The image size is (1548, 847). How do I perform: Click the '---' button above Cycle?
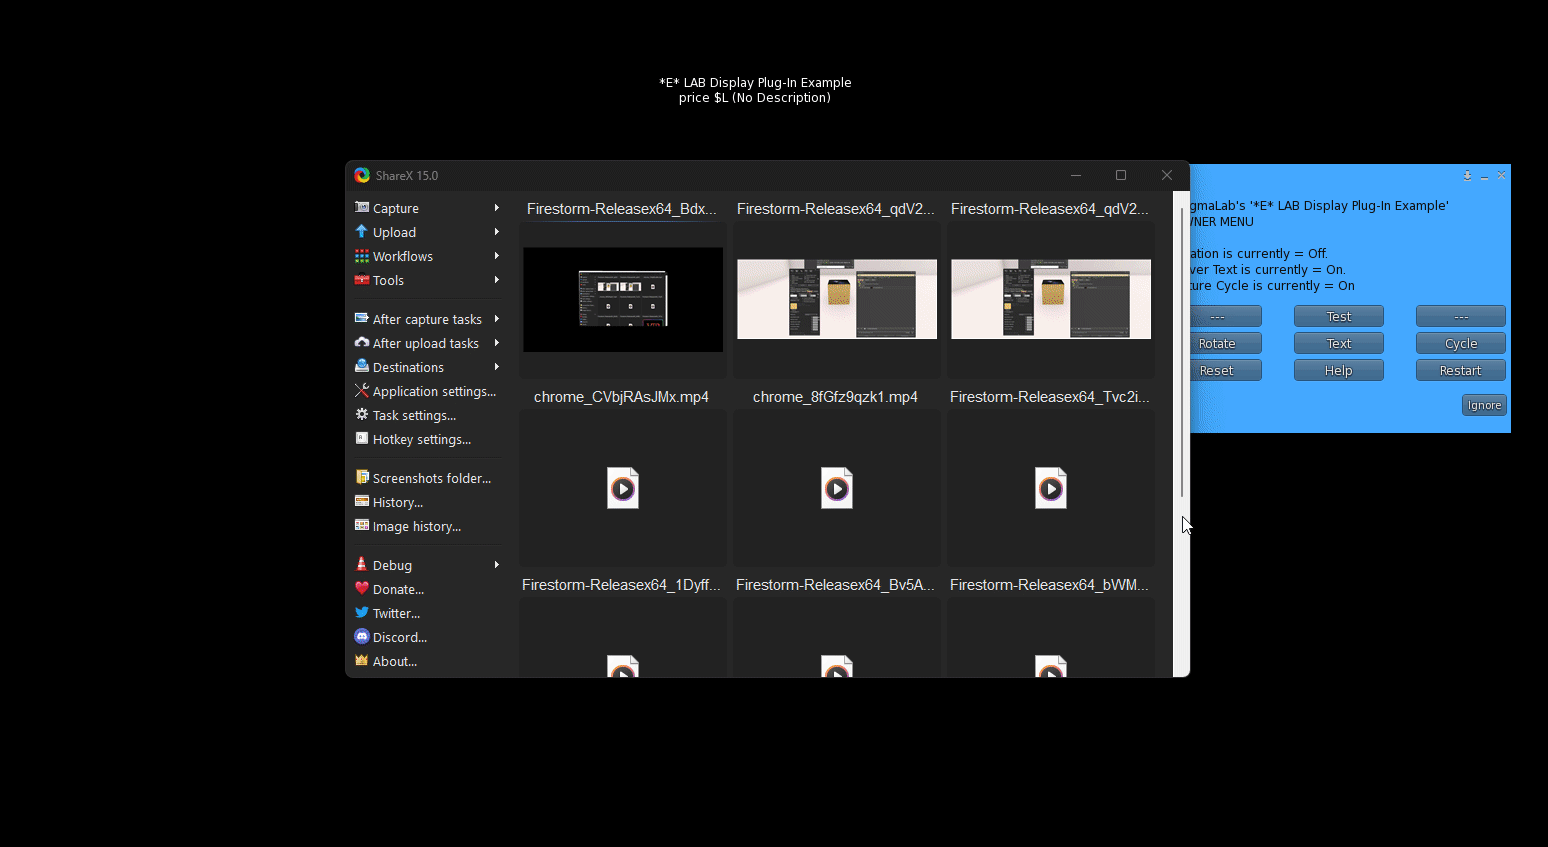pos(1461,316)
